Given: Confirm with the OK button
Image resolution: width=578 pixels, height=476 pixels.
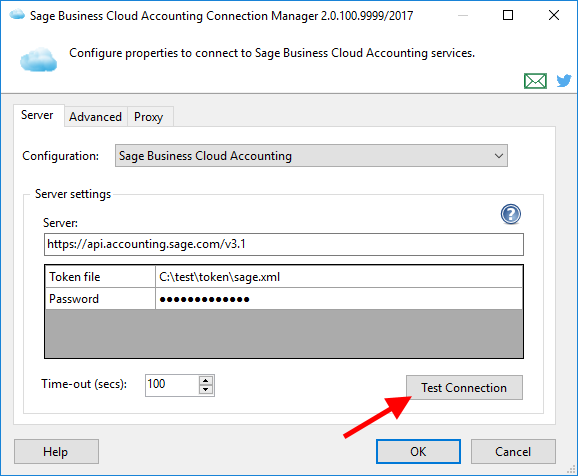Looking at the screenshot, I should (418, 451).
